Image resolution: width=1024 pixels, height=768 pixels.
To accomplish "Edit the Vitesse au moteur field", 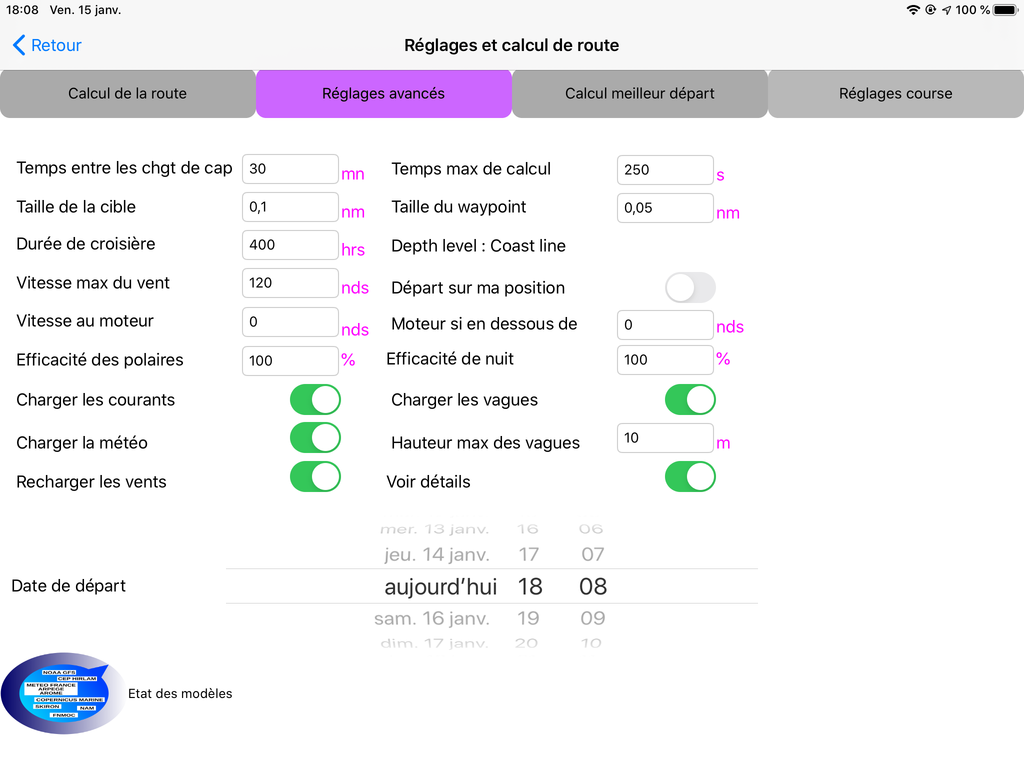I will pyautogui.click(x=290, y=322).
